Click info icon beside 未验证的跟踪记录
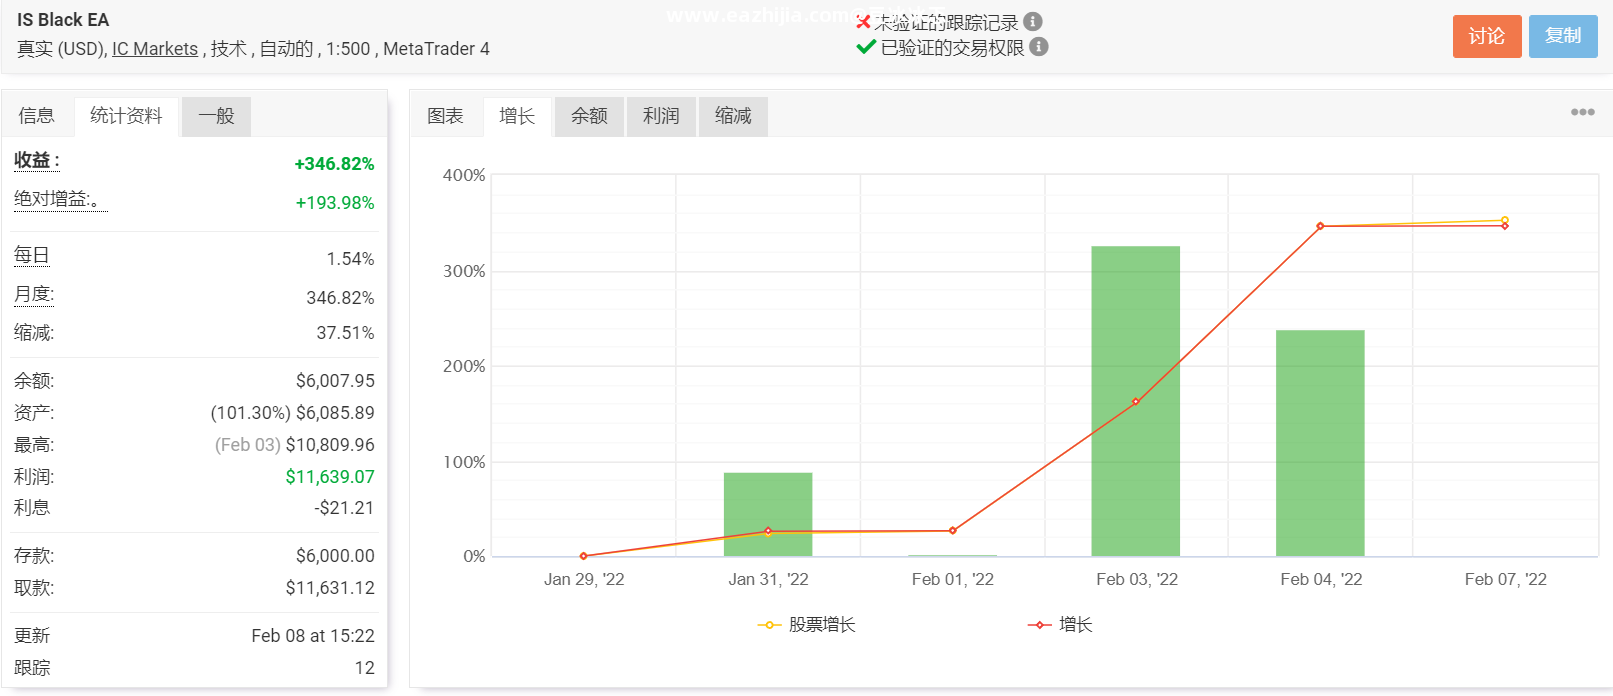This screenshot has height=696, width=1613. click(1033, 22)
